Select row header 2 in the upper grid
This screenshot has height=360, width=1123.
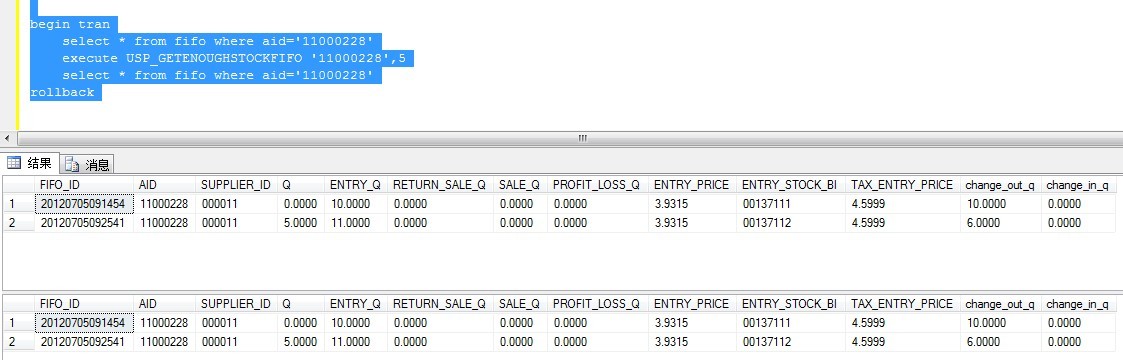(19, 223)
